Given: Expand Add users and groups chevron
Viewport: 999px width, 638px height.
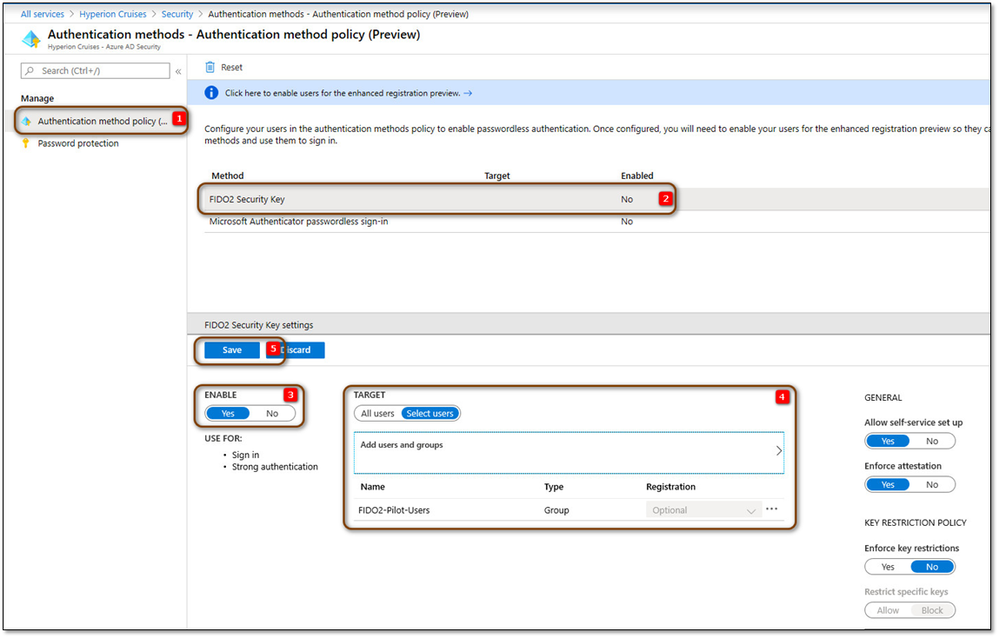Looking at the screenshot, I should click(779, 451).
